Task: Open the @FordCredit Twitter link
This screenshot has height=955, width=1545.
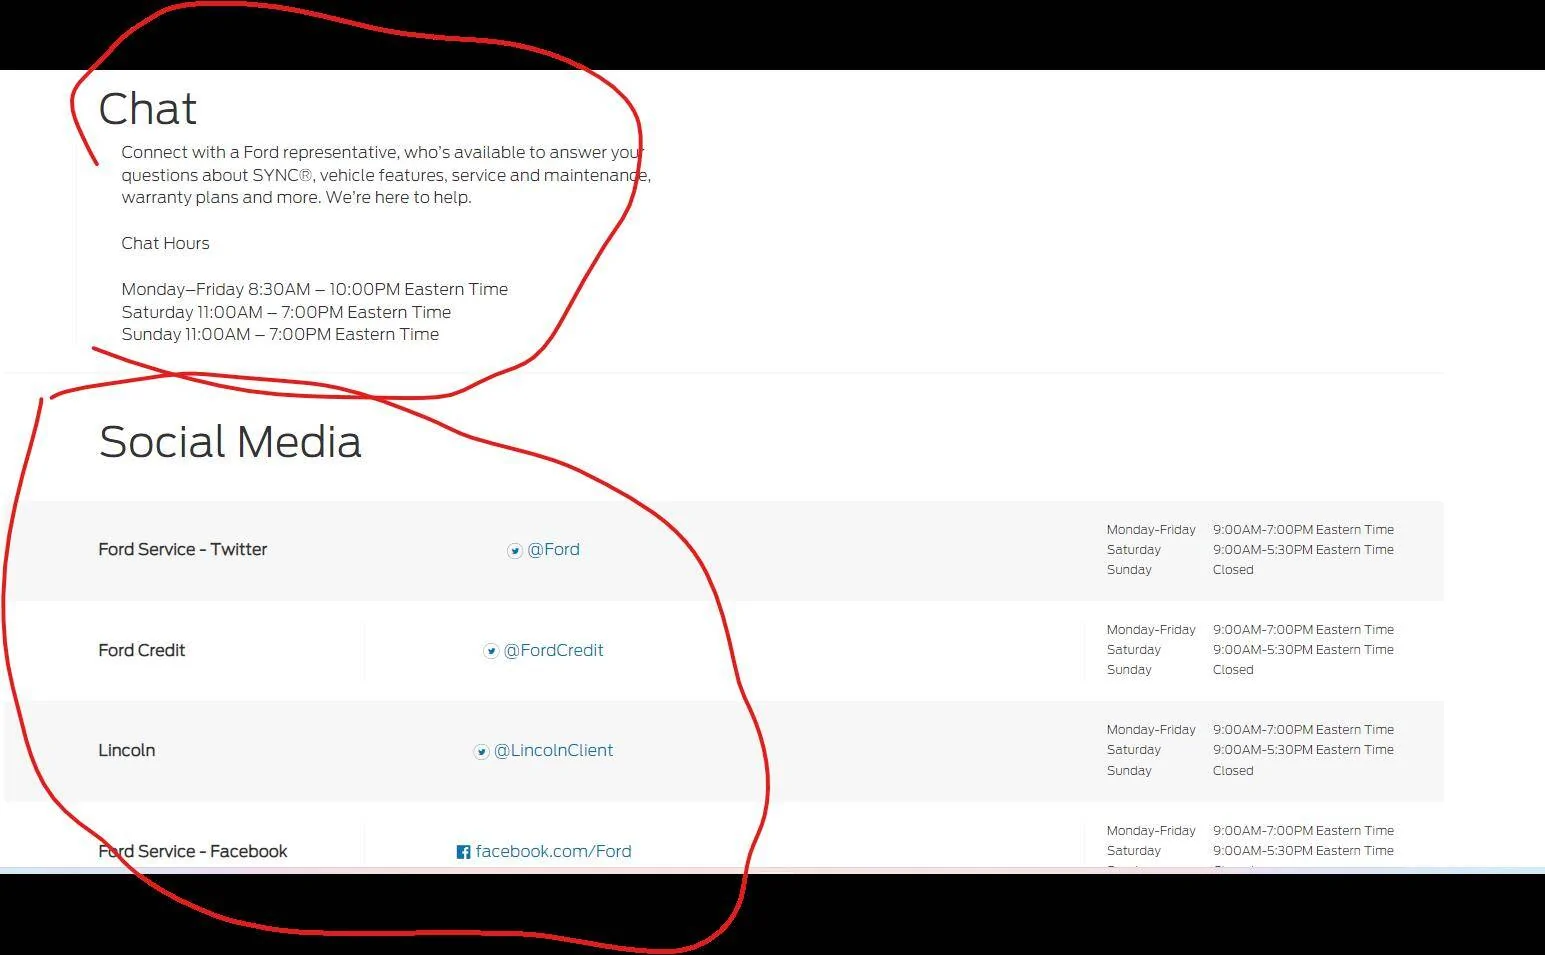Action: 553,650
